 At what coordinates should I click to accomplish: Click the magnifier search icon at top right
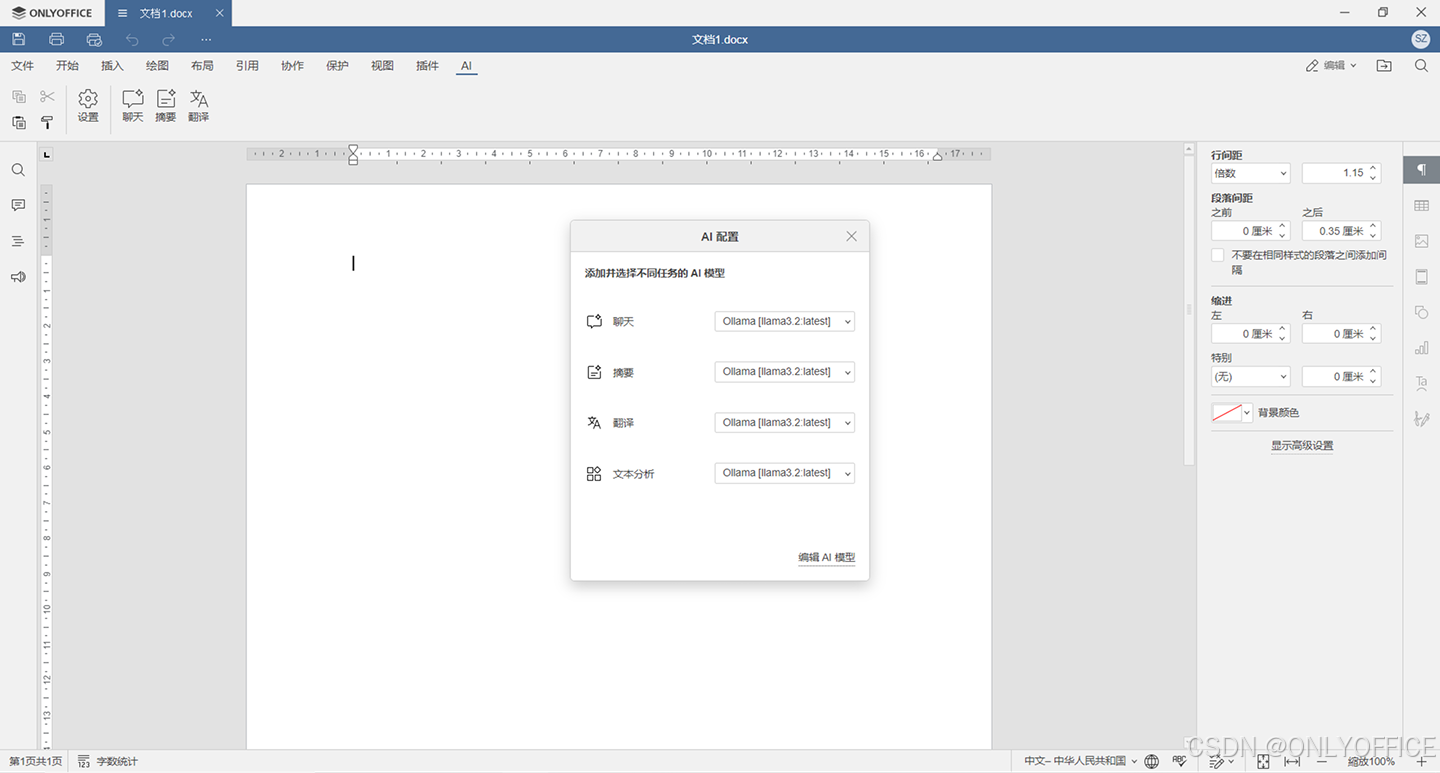point(1421,66)
